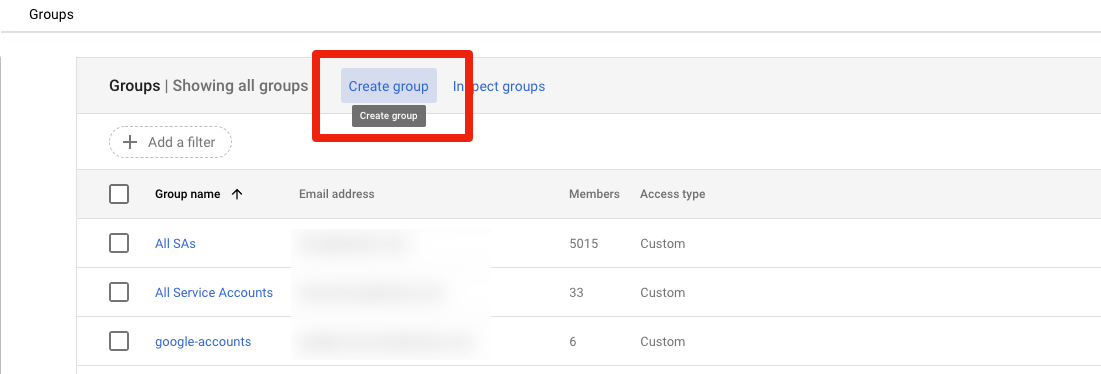
Task: Click the Groups Showing all groups heading
Action: pyautogui.click(x=209, y=86)
